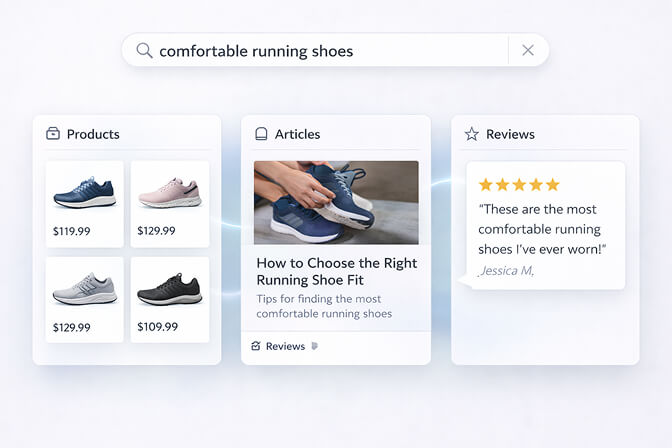Click the $119.99 price
Viewport: 672px width, 448px height.
pos(72,232)
